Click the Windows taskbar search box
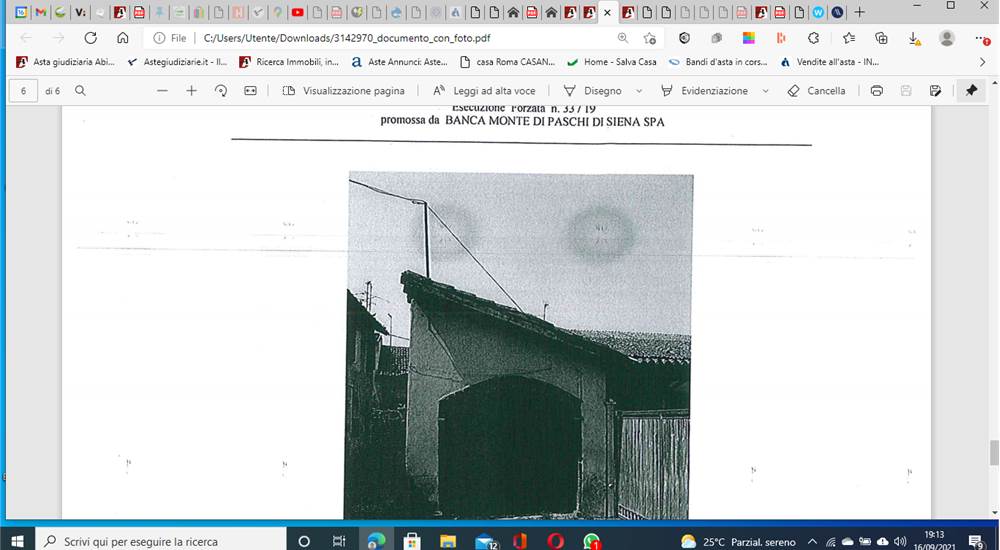1000x550 pixels. coord(161,541)
